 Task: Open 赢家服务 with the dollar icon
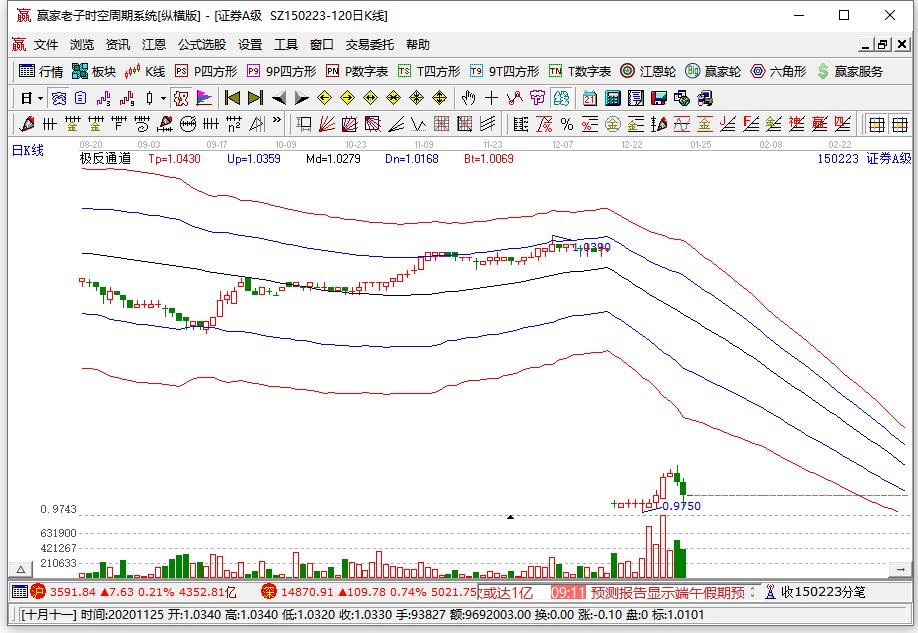(850, 71)
